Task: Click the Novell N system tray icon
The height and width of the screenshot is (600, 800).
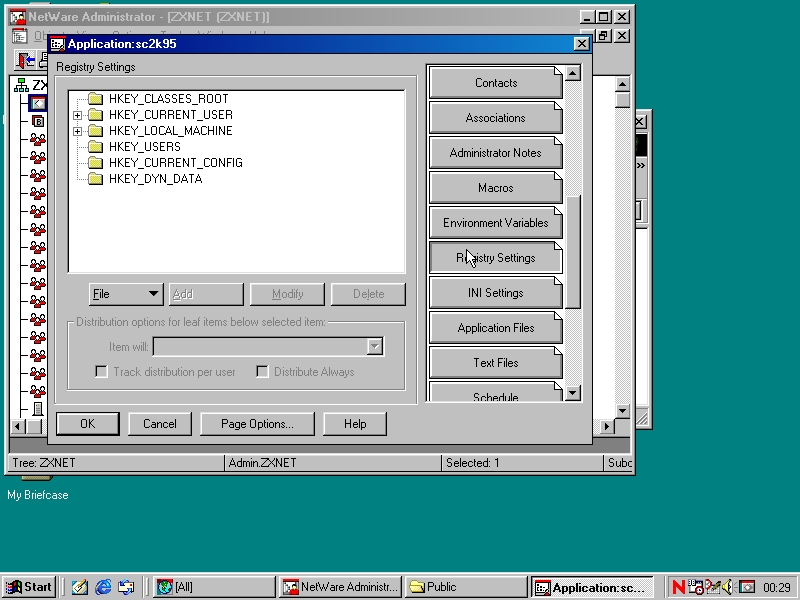Action: [x=679, y=587]
